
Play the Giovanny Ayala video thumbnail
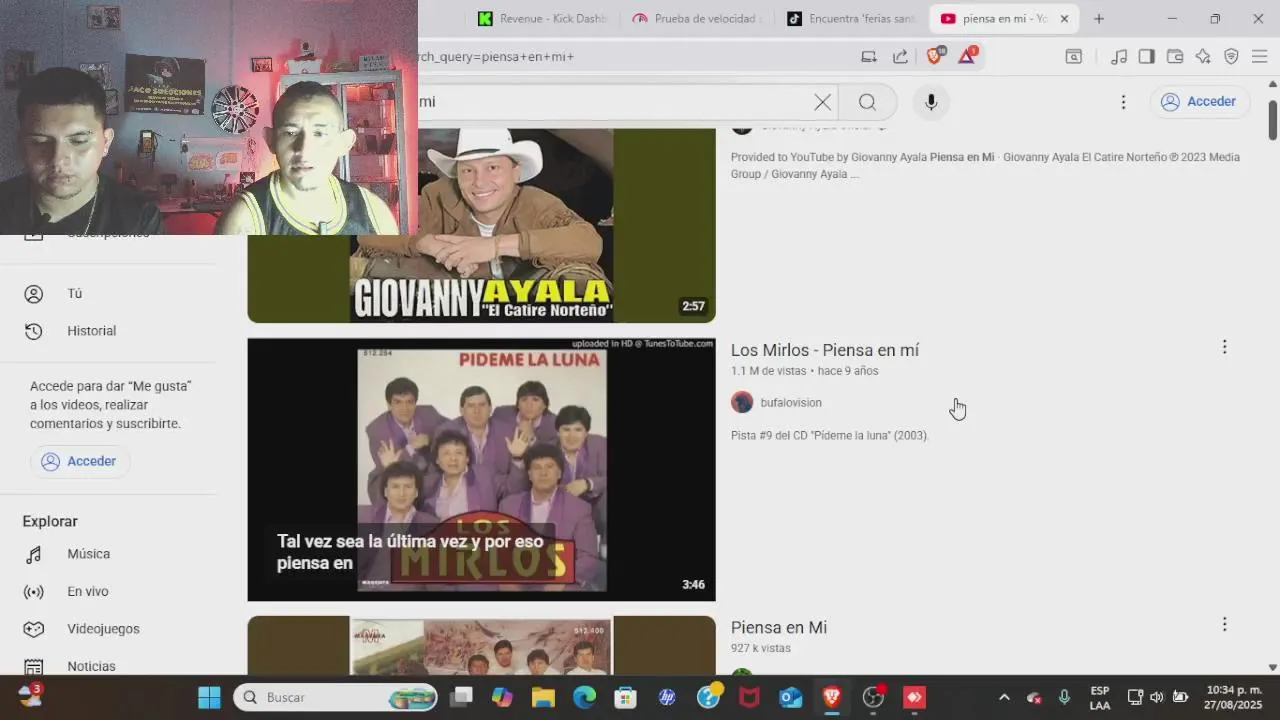click(x=481, y=225)
